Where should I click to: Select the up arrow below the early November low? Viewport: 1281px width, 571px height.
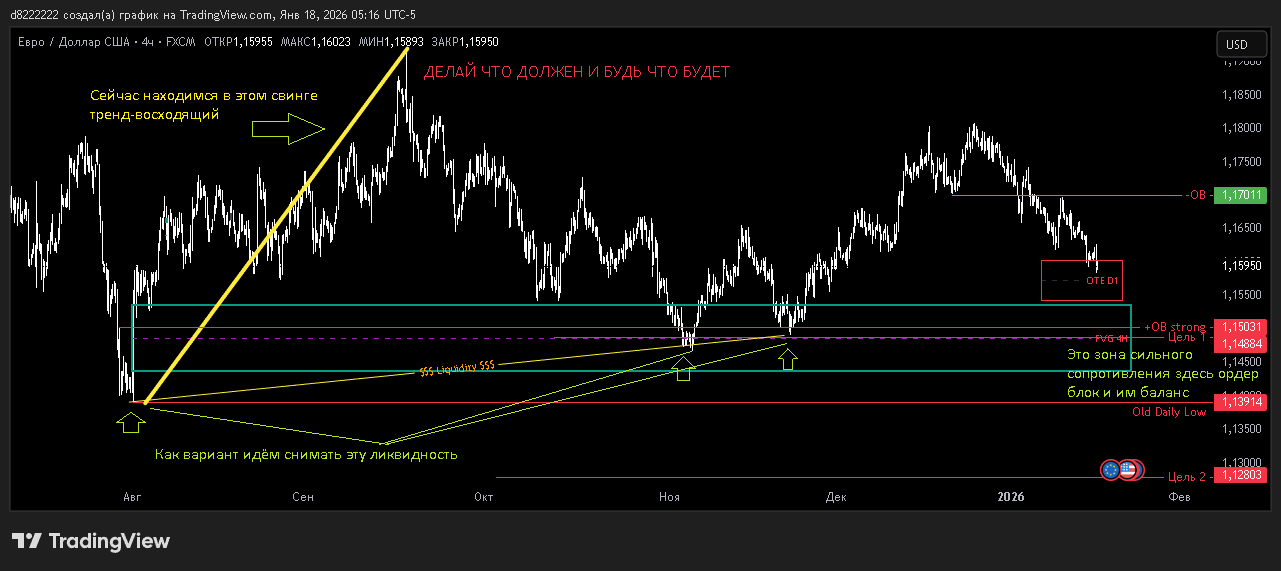coord(683,371)
